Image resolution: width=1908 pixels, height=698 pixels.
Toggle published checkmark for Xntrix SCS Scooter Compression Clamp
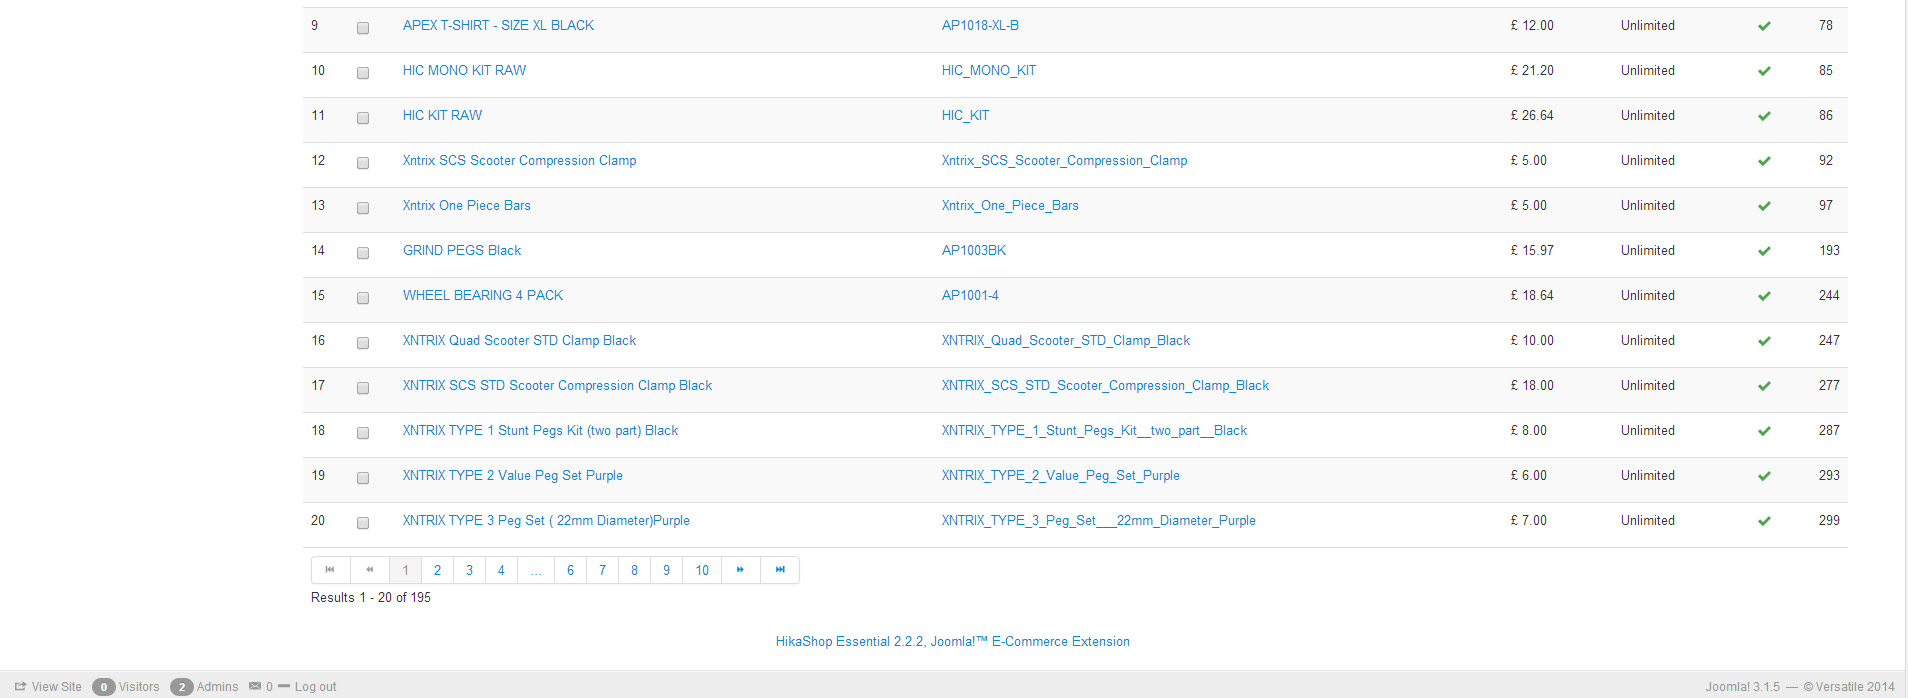[1764, 161]
